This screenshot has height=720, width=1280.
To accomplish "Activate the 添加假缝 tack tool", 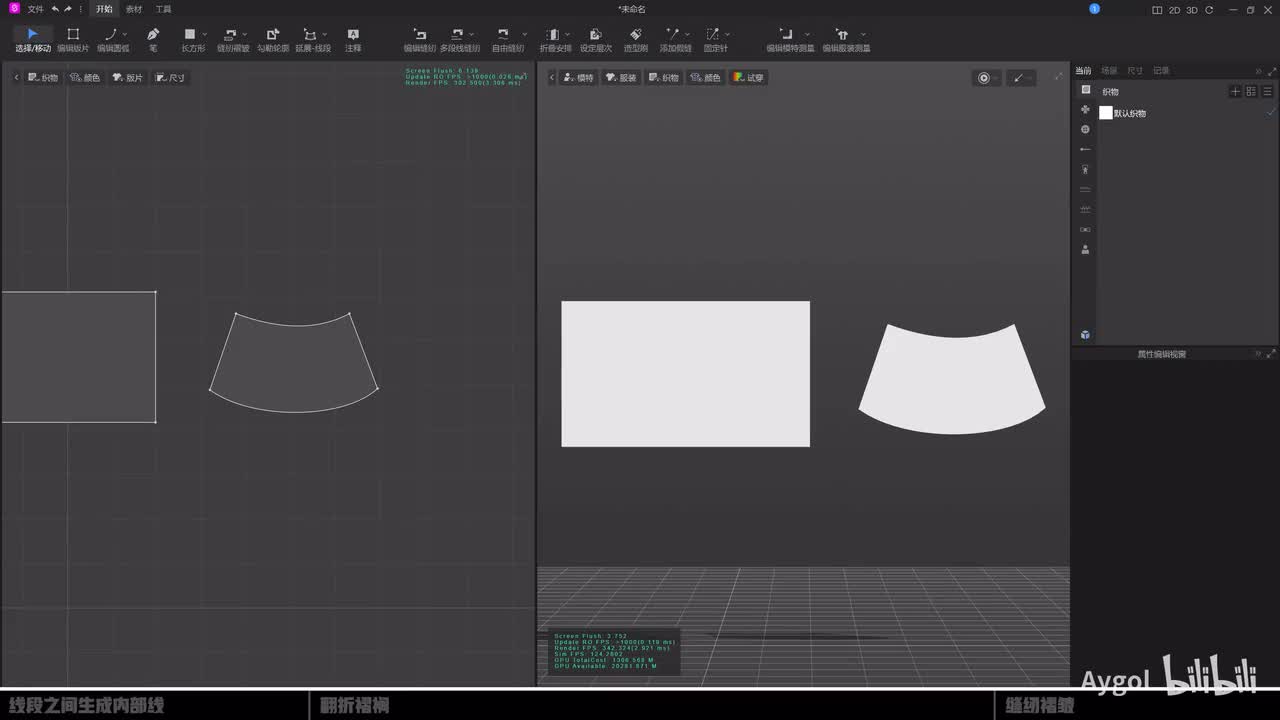I will tap(674, 40).
